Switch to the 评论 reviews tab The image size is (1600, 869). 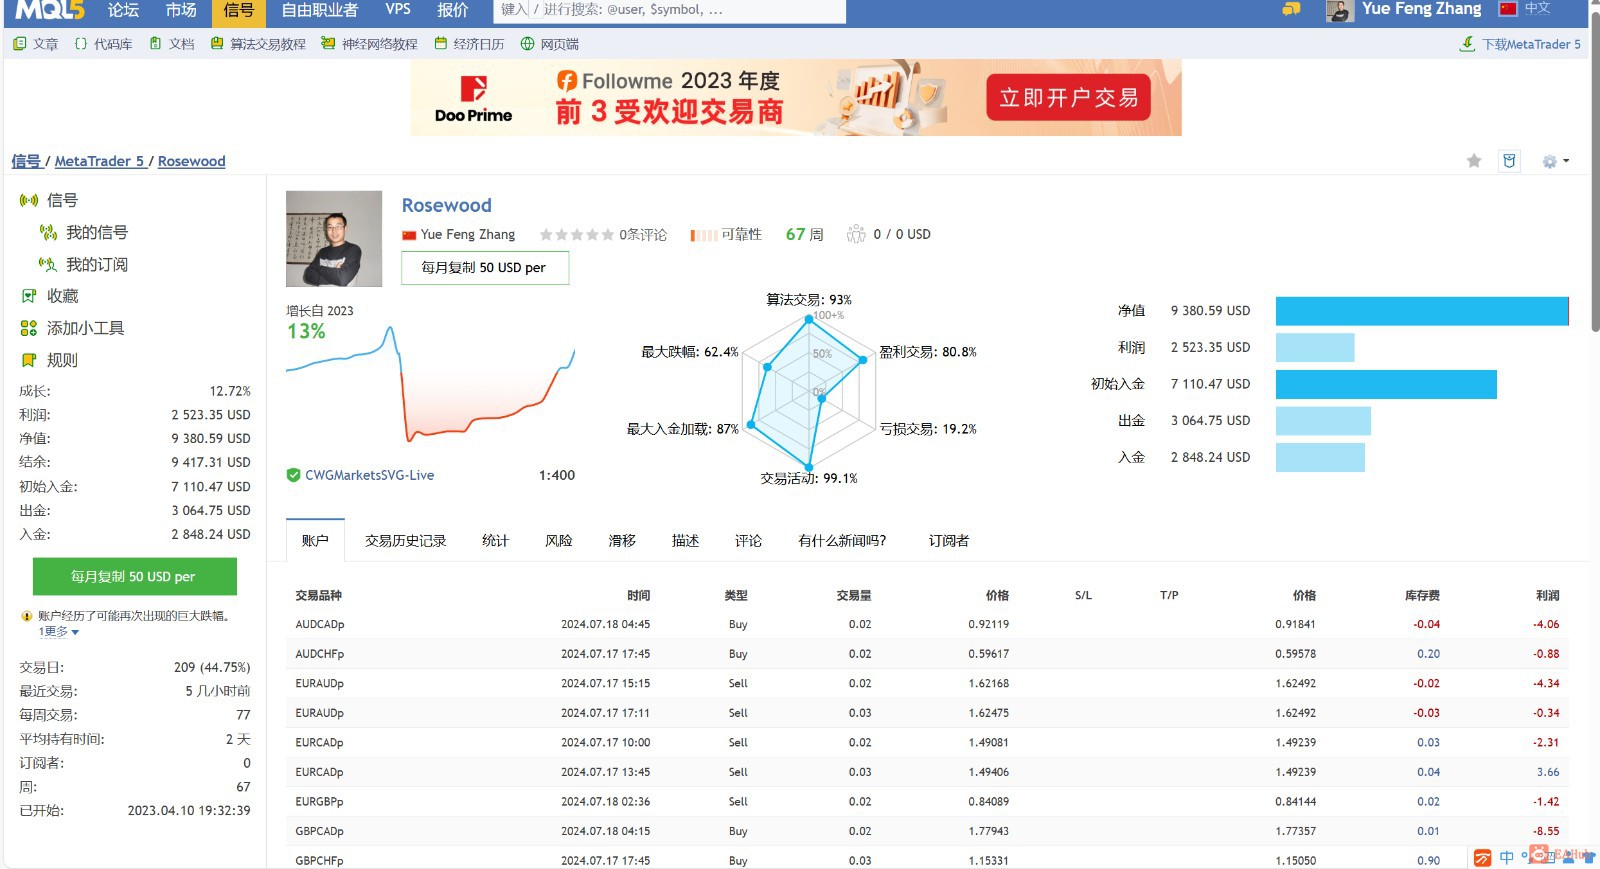point(748,541)
